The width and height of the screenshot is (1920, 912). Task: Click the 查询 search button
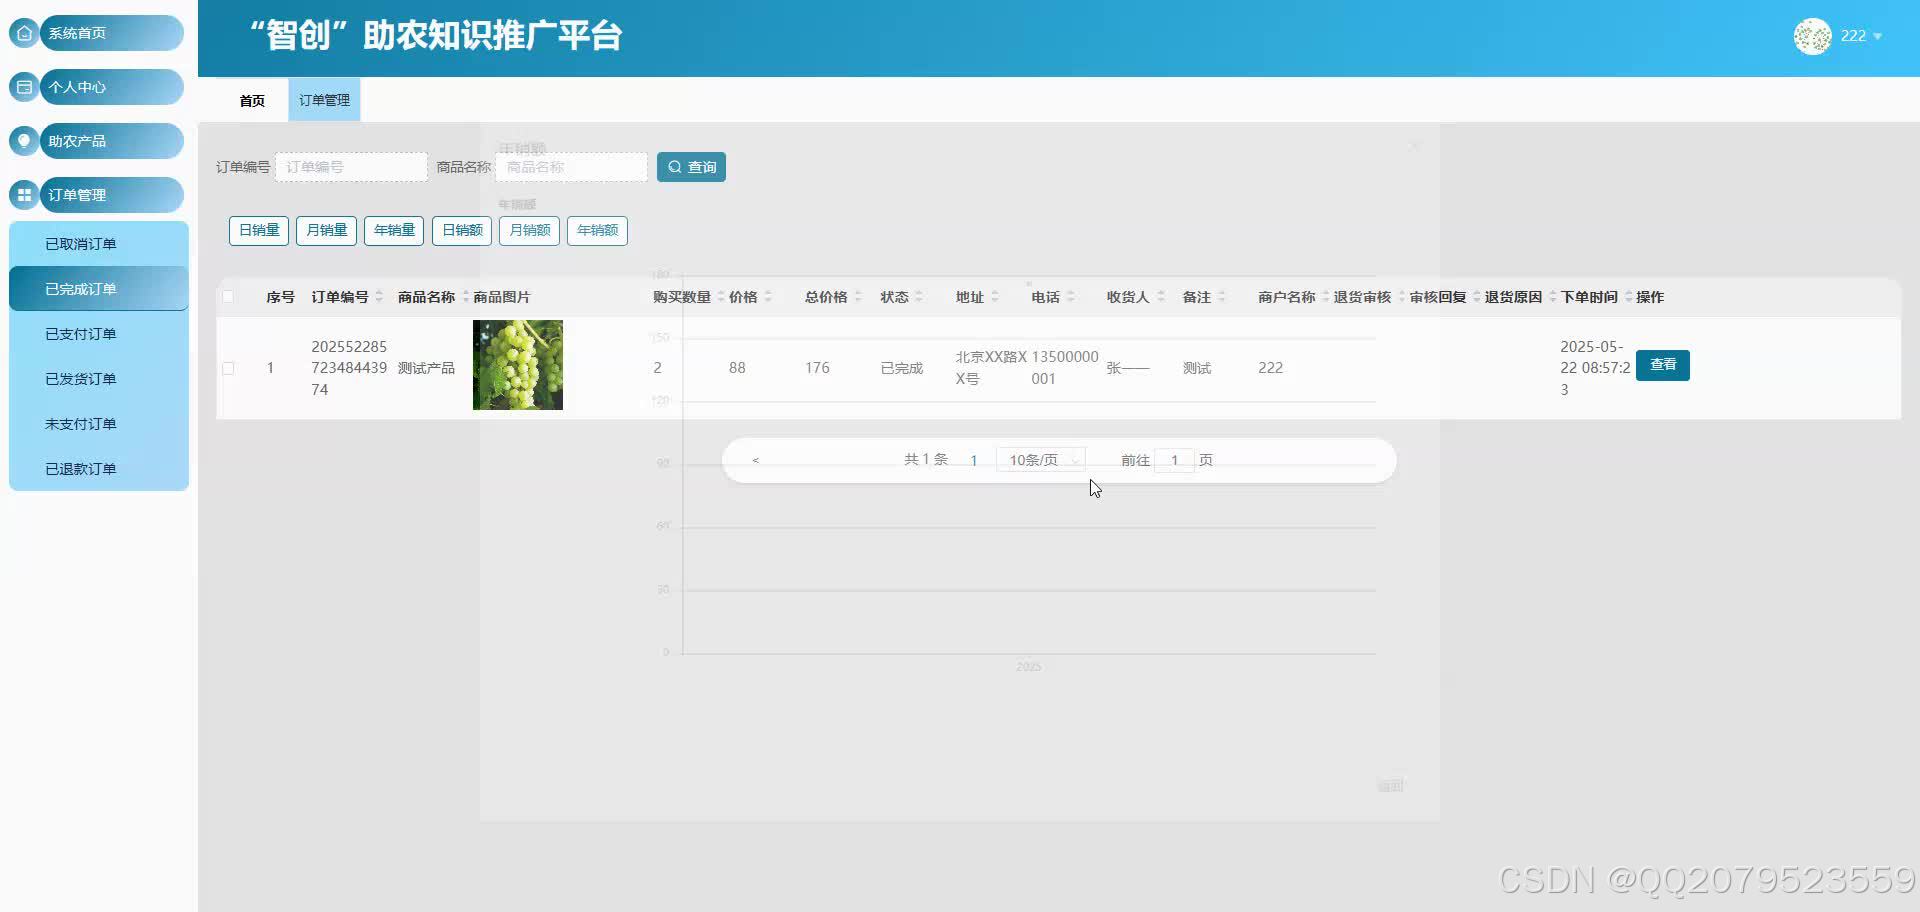(x=691, y=167)
